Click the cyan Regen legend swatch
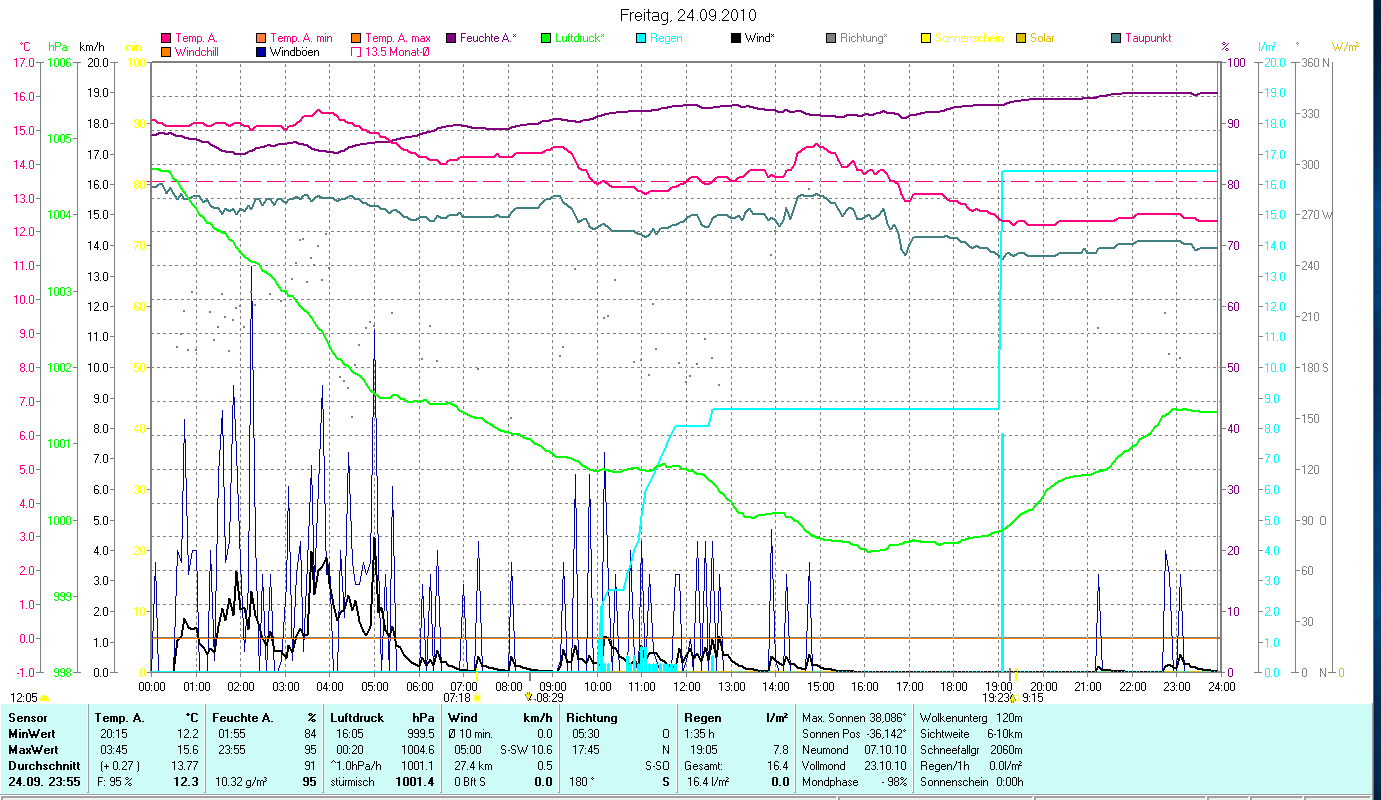The width and height of the screenshot is (1381, 800). click(x=641, y=38)
